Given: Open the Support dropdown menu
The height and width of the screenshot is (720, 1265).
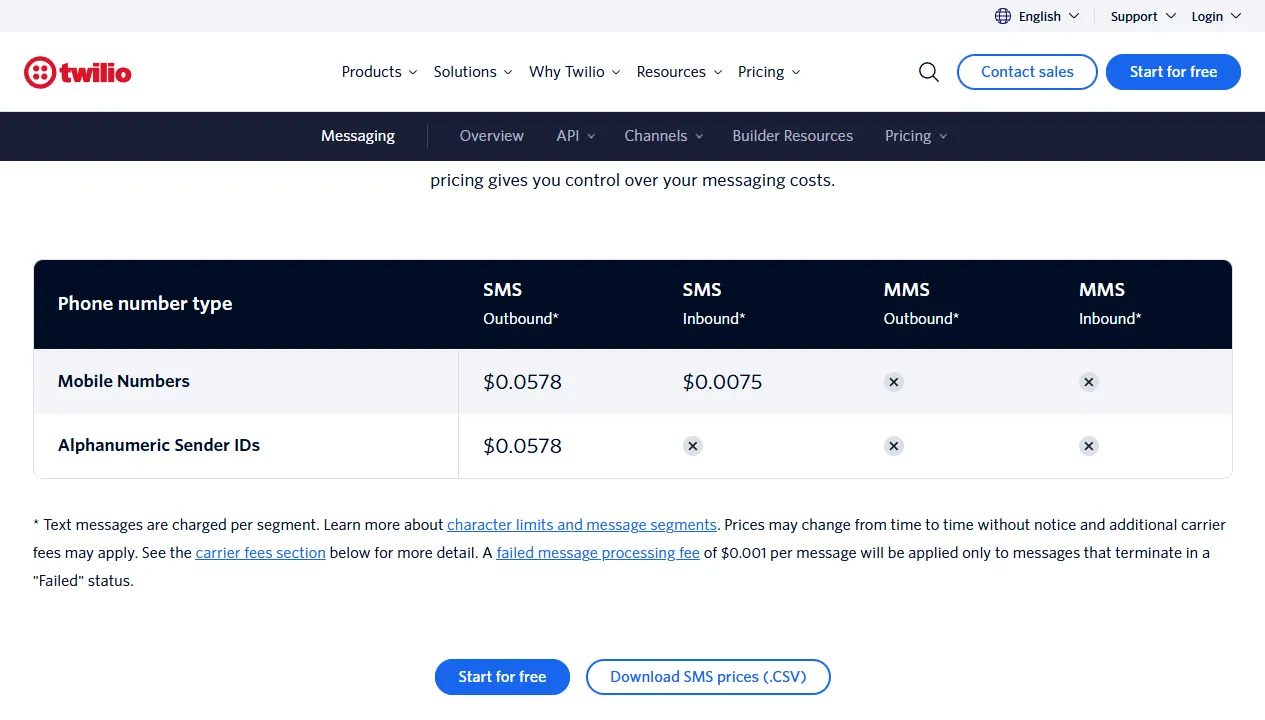Looking at the screenshot, I should [x=1143, y=16].
